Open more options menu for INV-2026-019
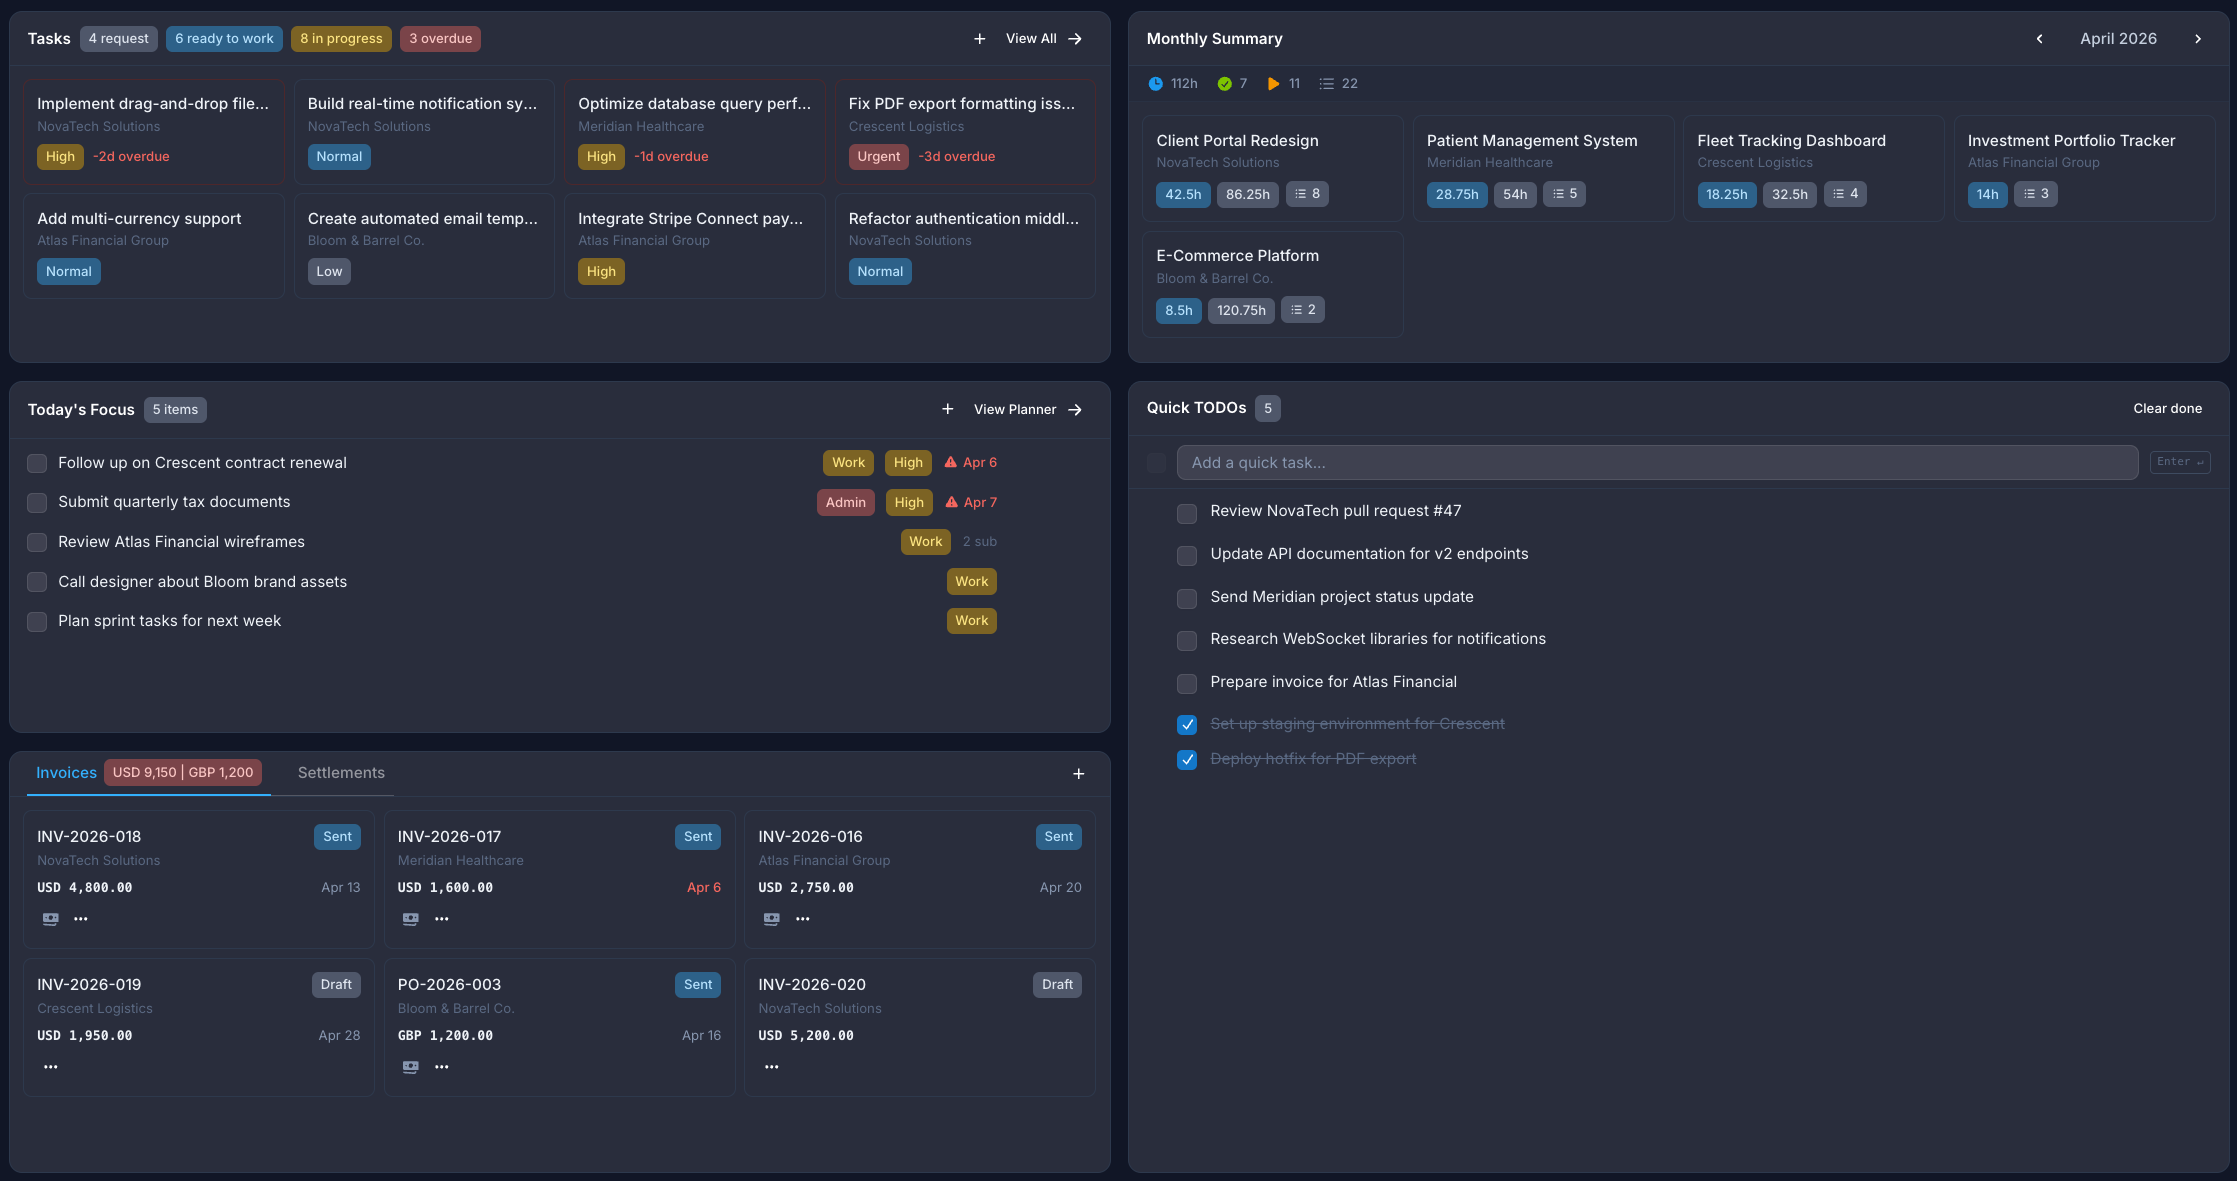 click(51, 1067)
